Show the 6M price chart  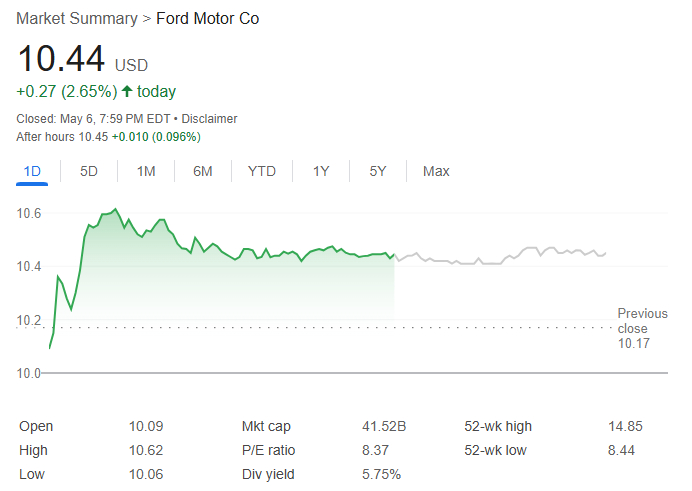pos(203,171)
